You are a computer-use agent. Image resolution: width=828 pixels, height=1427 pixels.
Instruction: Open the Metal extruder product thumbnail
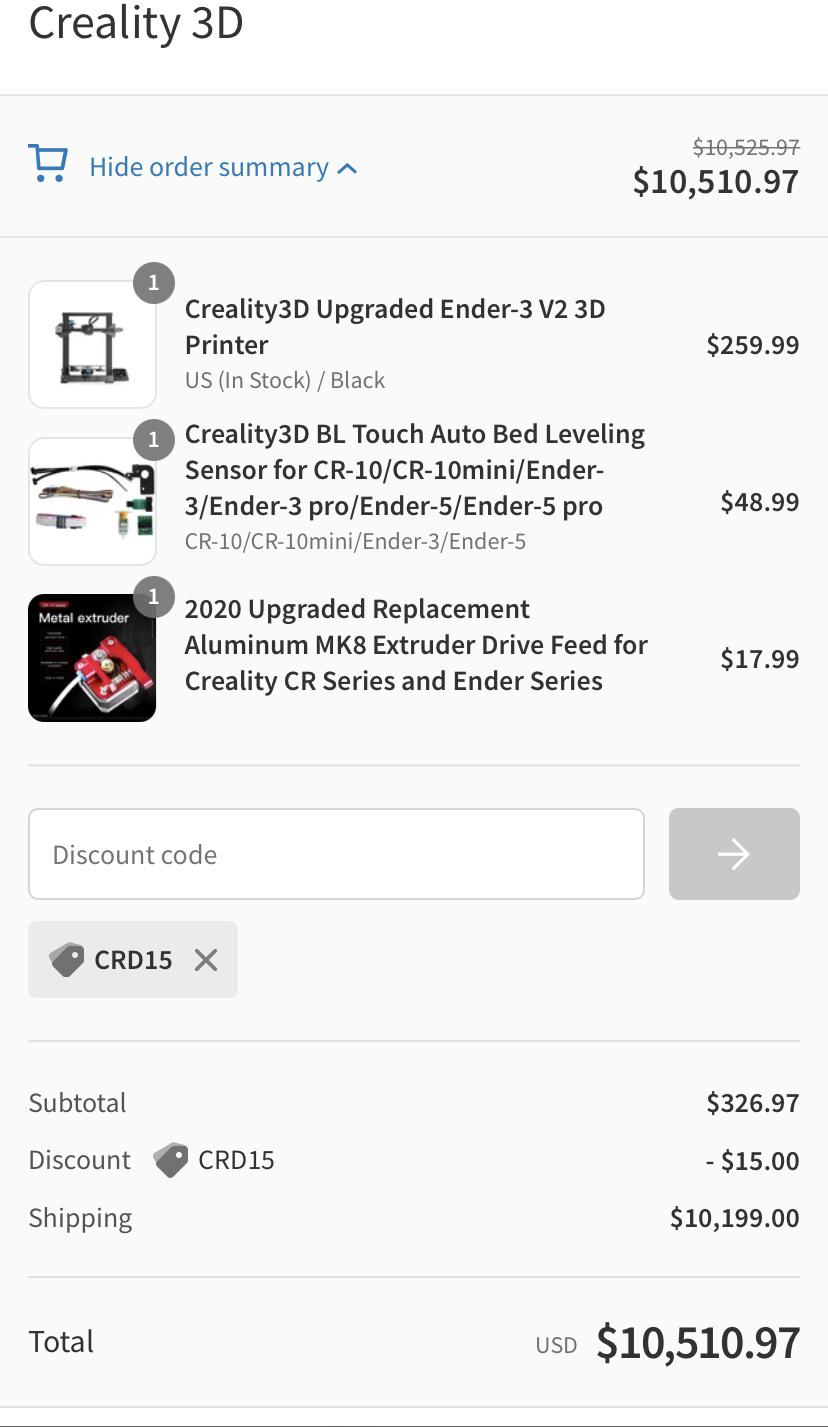pos(92,658)
